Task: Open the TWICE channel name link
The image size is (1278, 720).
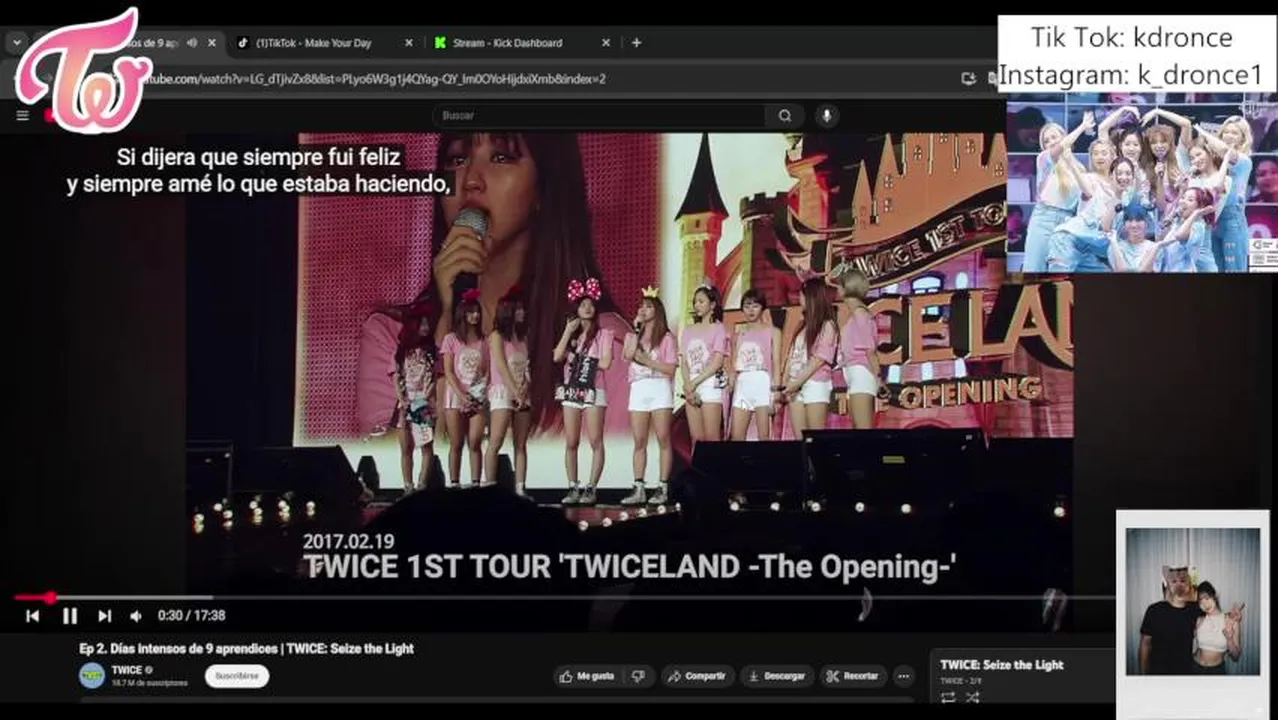Action: click(x=127, y=670)
